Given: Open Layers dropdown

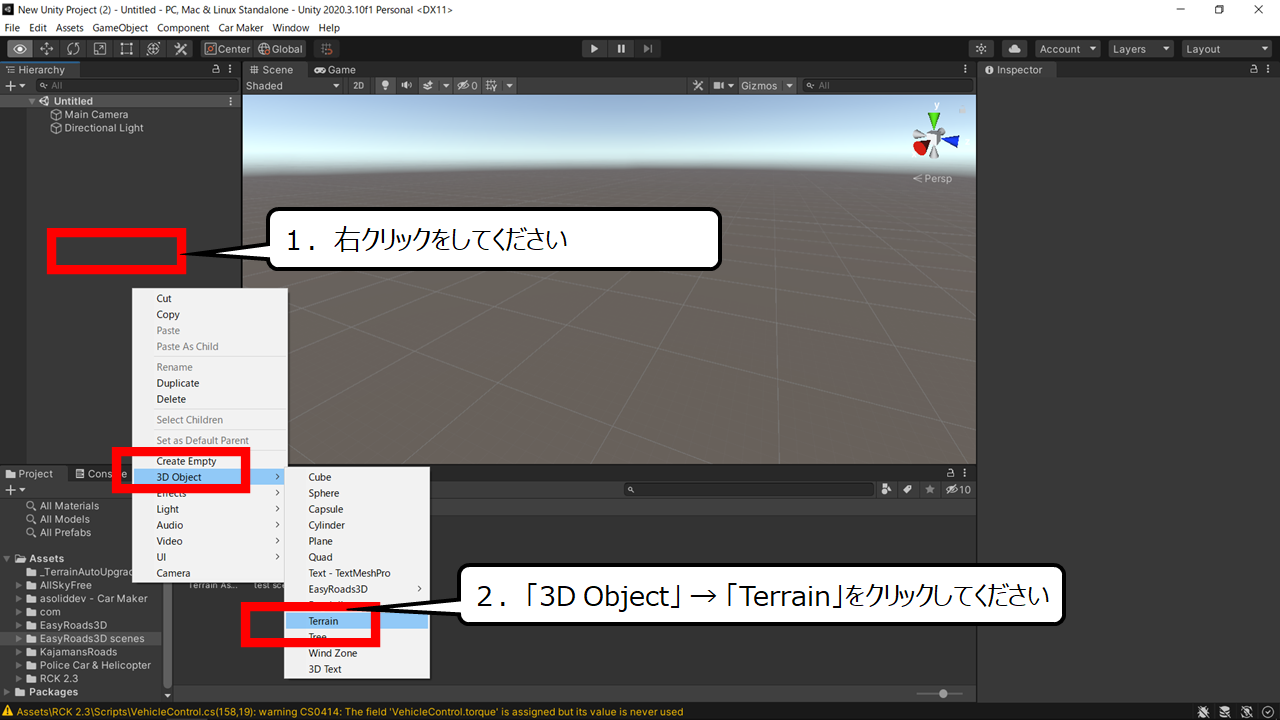Looking at the screenshot, I should 1140,49.
